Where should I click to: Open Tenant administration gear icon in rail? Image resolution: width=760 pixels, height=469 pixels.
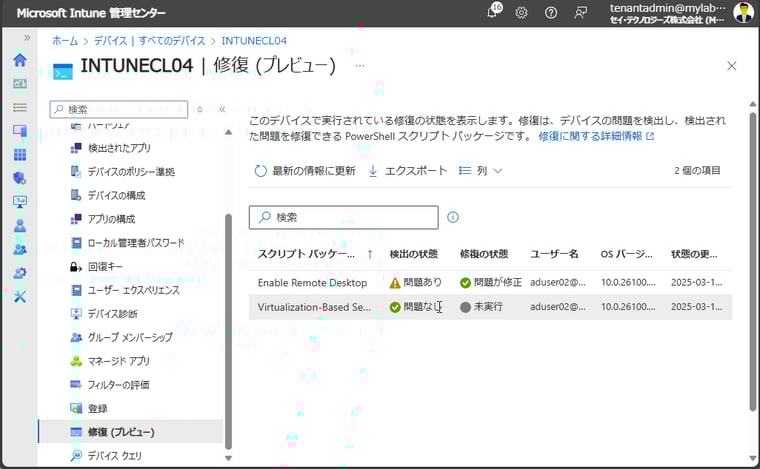(20, 273)
